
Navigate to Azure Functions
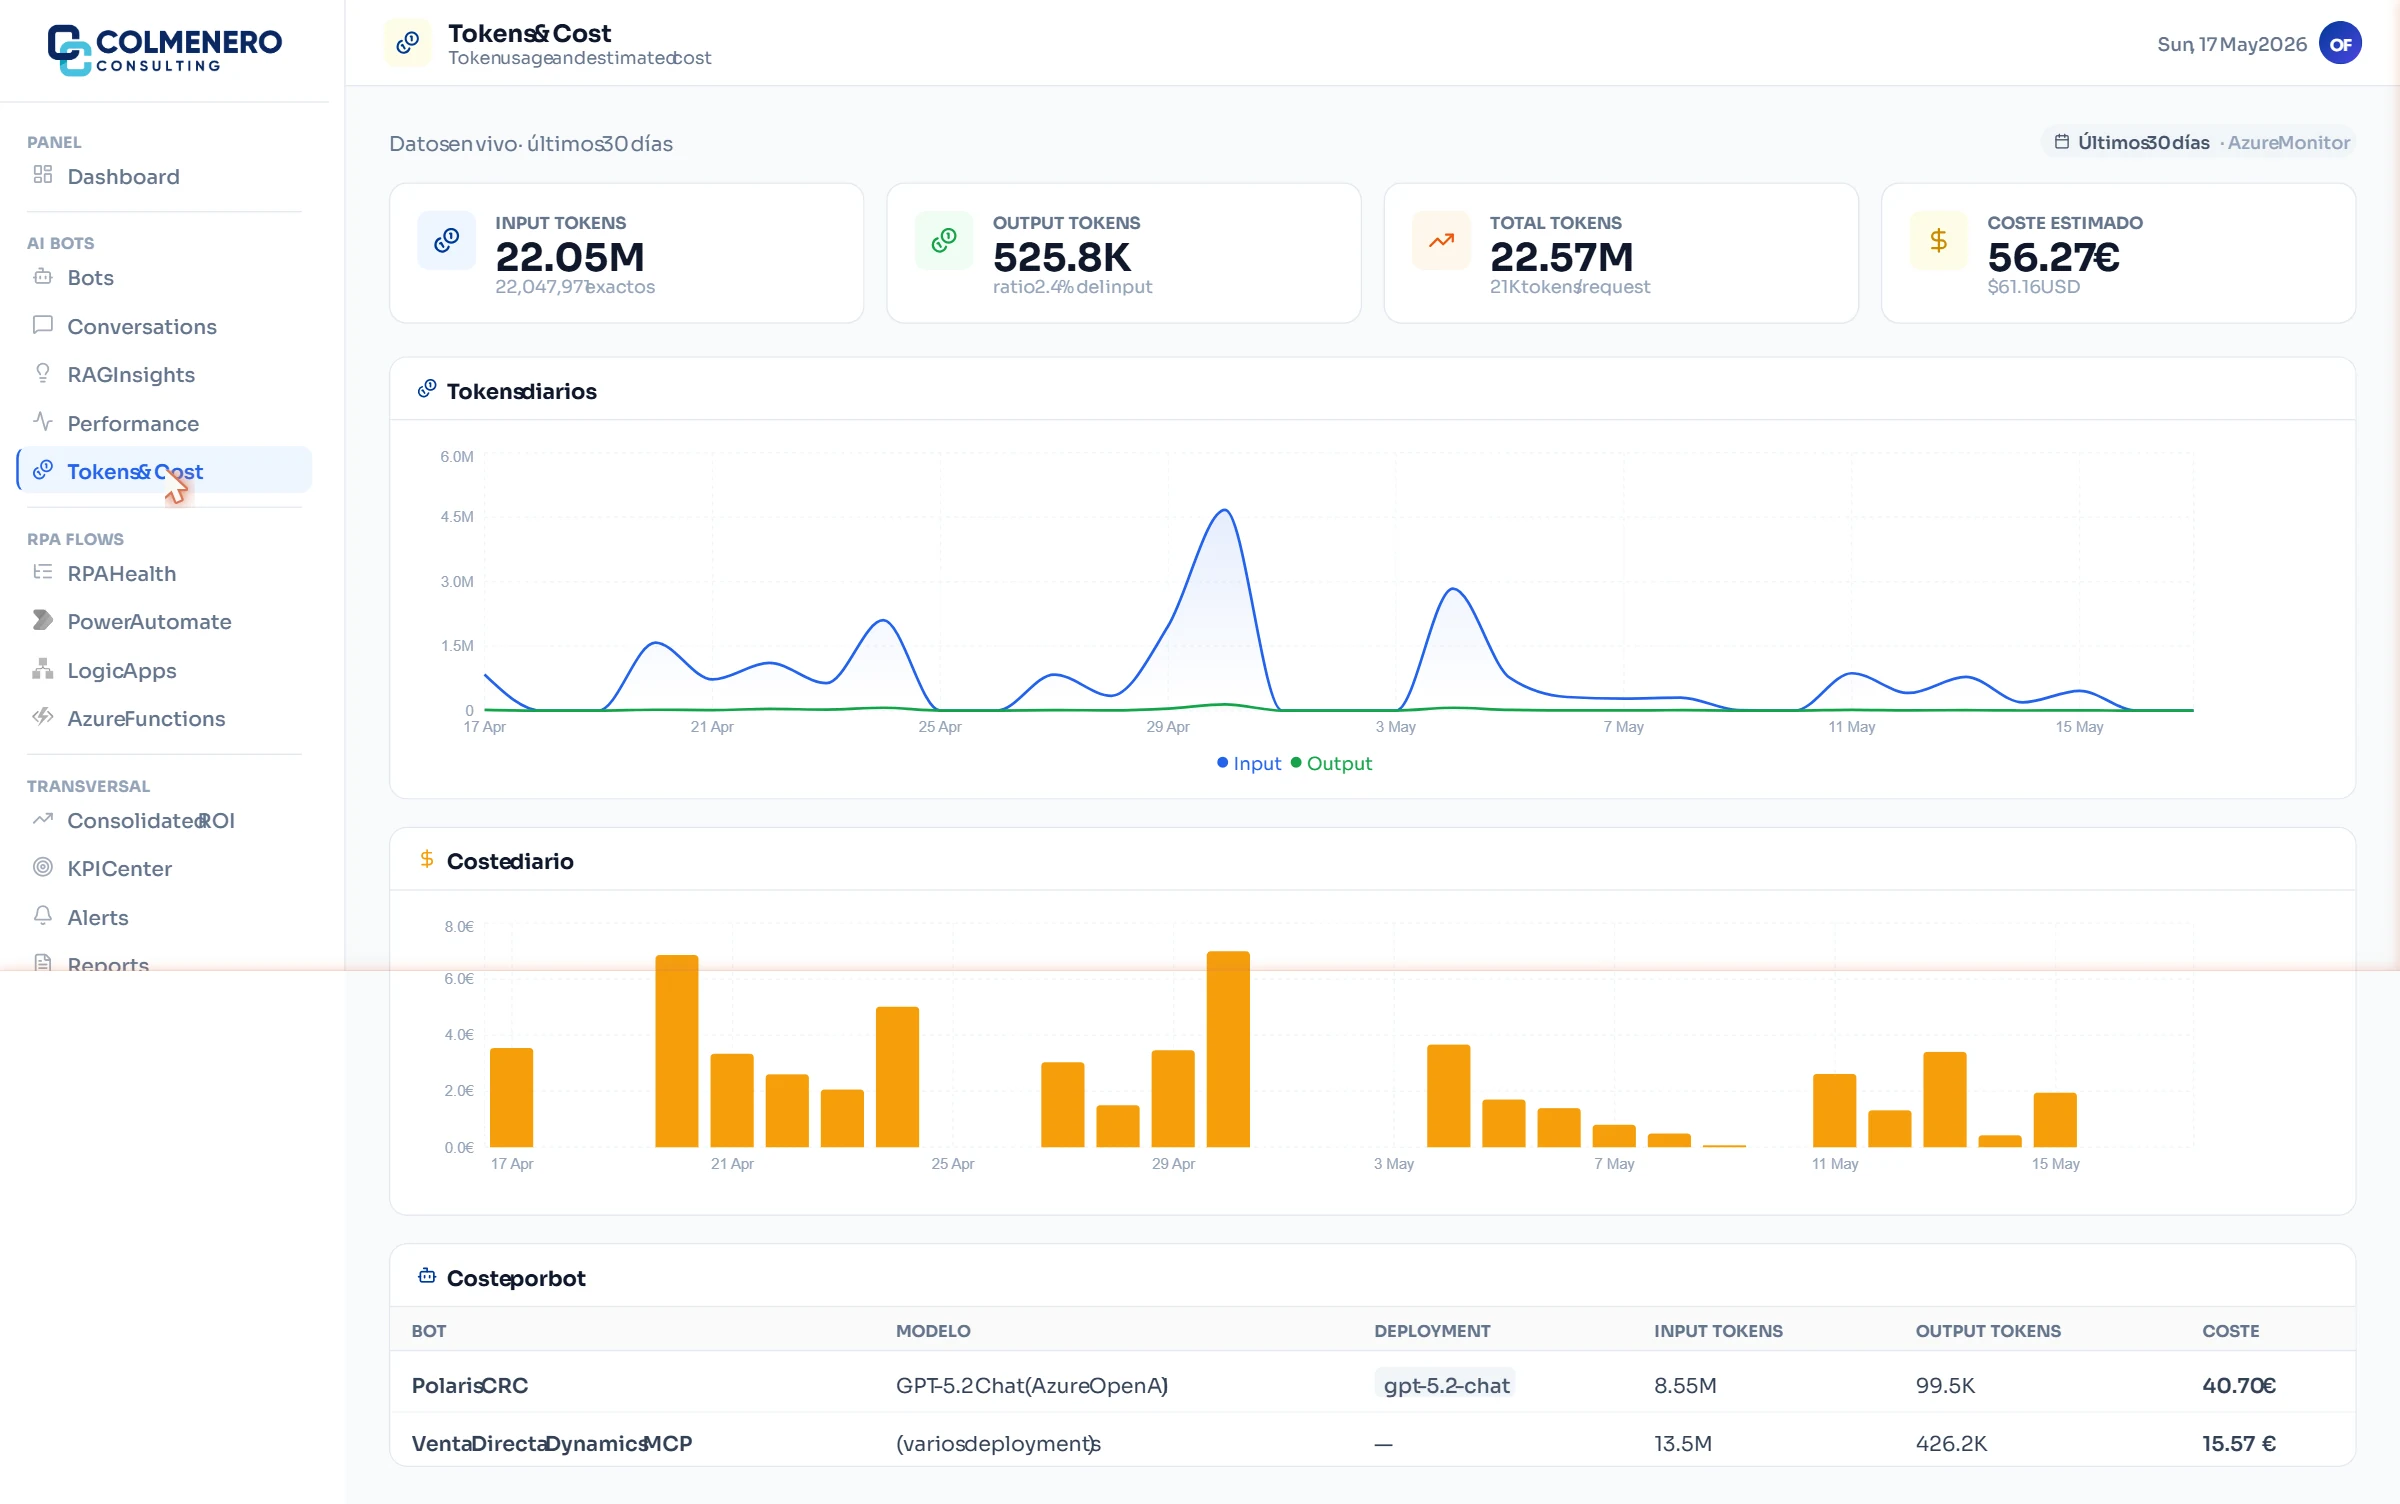pos(164,718)
